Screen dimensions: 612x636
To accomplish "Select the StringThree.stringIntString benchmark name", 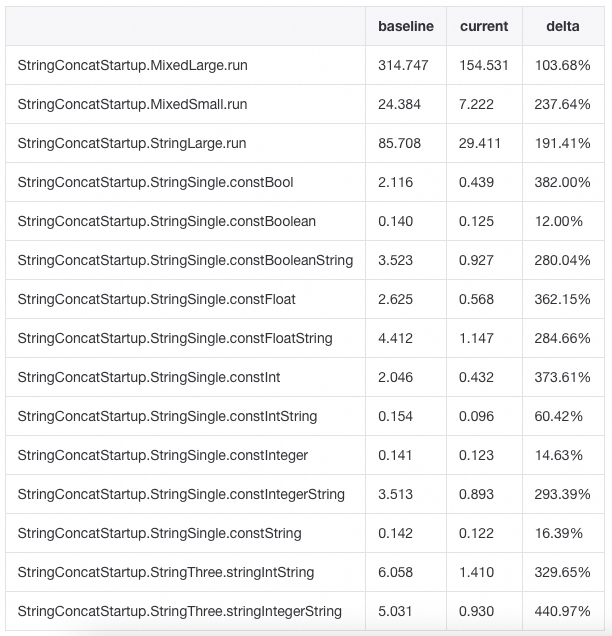I will tap(166, 572).
